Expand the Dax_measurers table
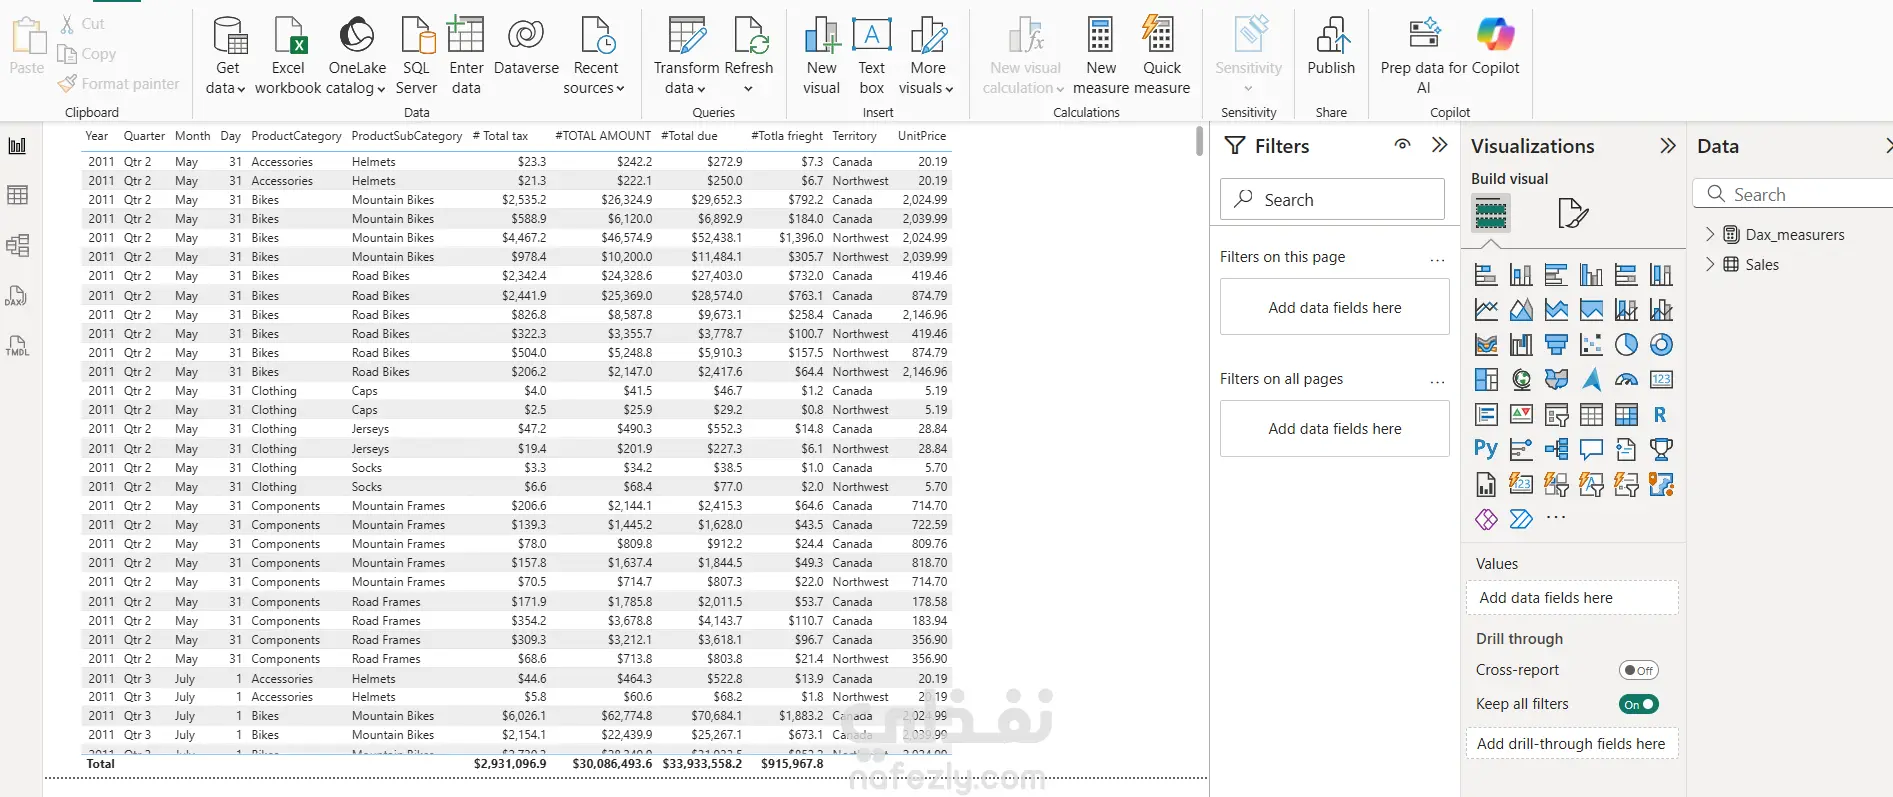The height and width of the screenshot is (797, 1893). [1709, 235]
